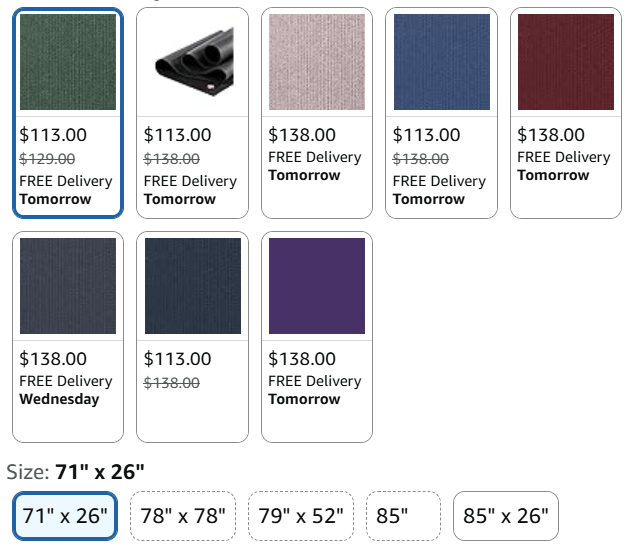The width and height of the screenshot is (632, 555).
Task: Select size 79" x 52"
Action: coord(301,516)
